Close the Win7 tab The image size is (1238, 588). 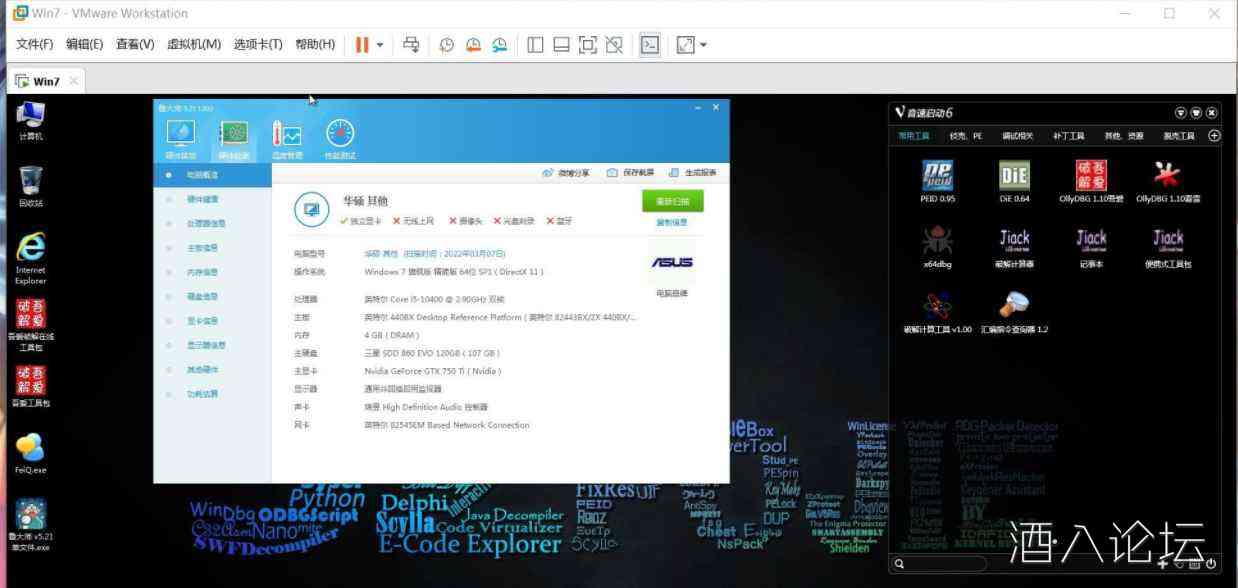(x=73, y=81)
